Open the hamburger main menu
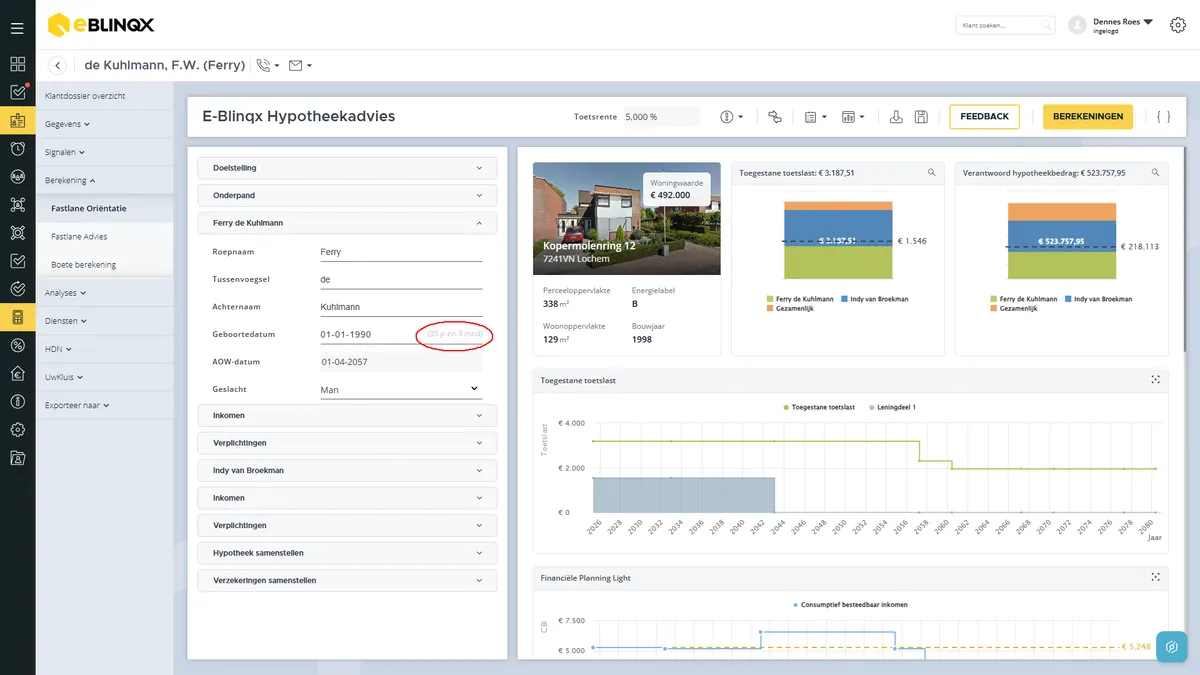 click(17, 28)
